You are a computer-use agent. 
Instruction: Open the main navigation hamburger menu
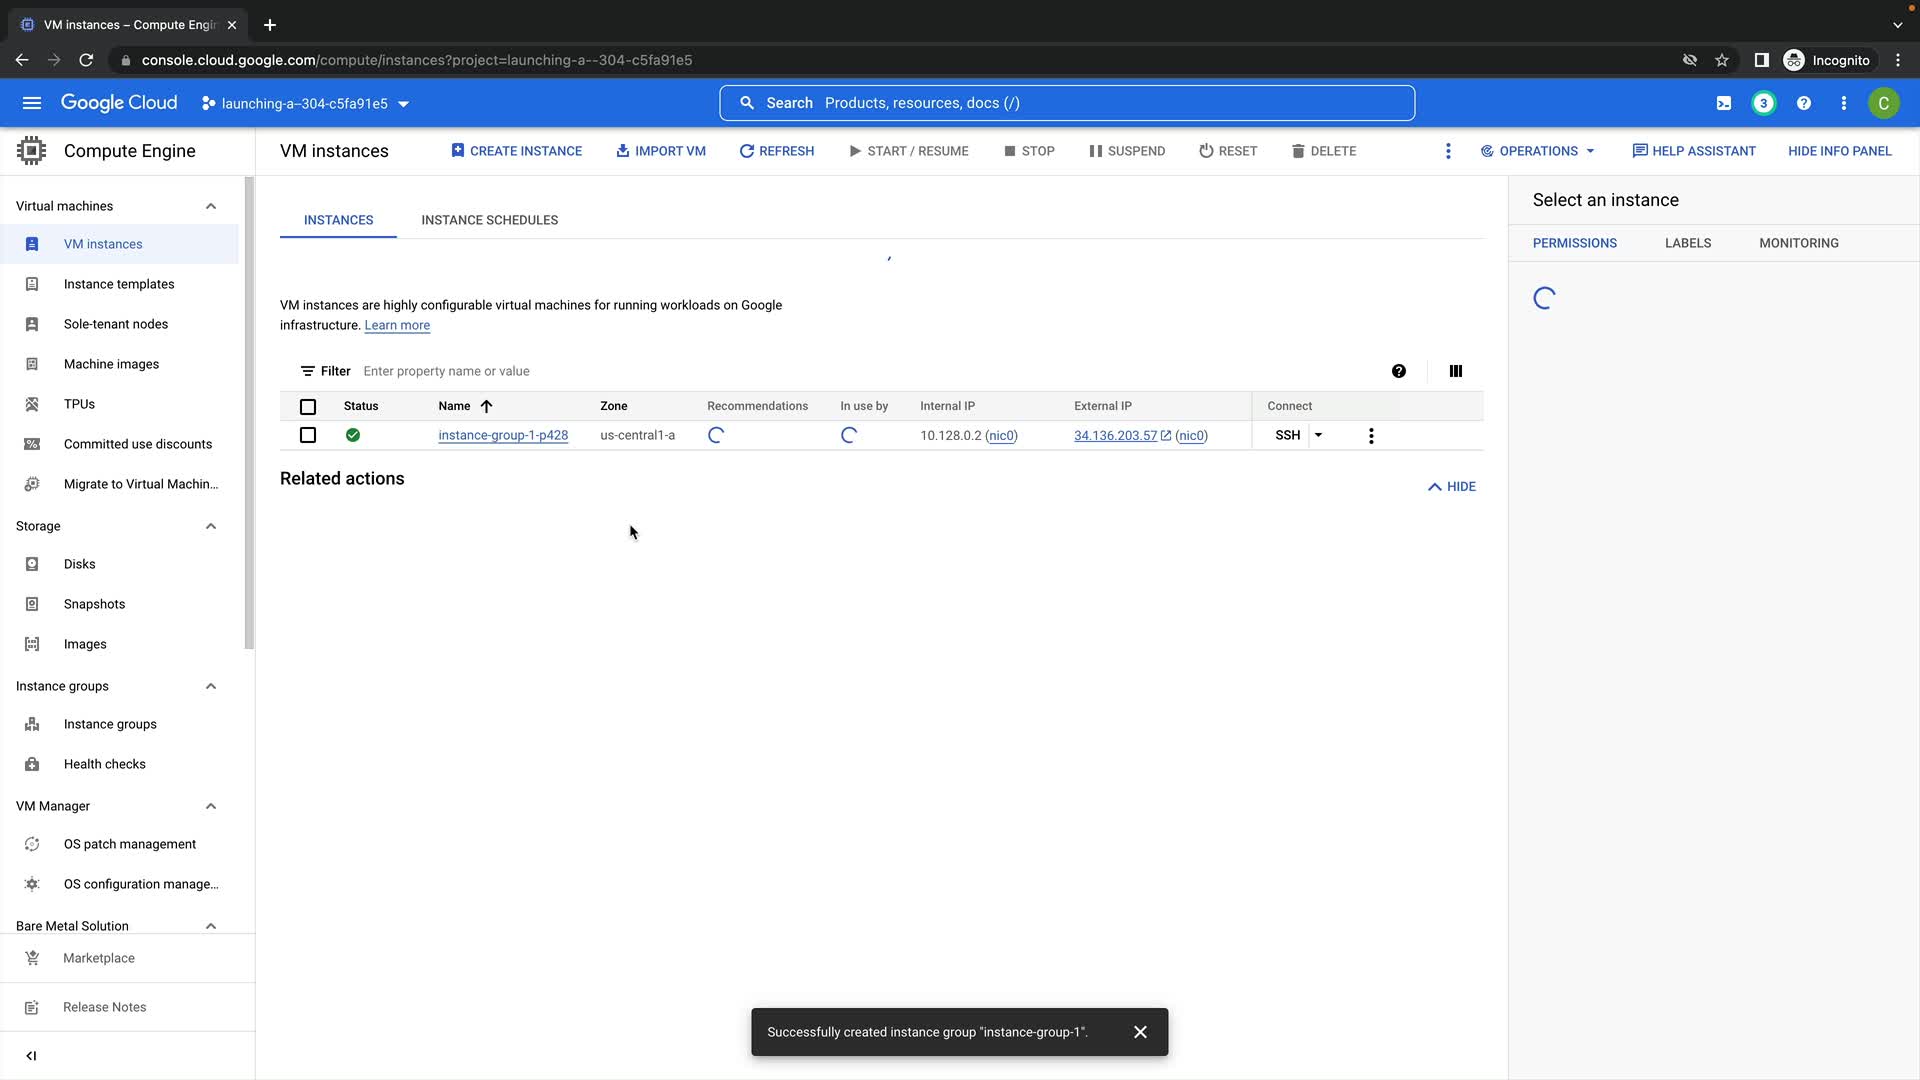(x=32, y=103)
